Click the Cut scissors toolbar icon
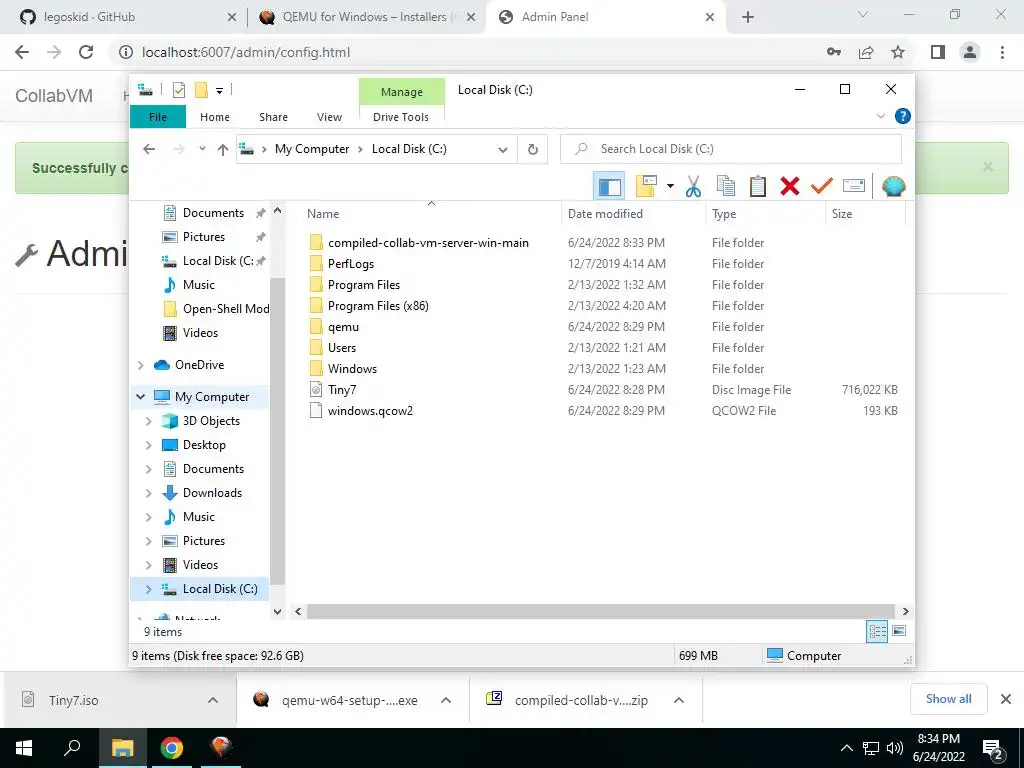Image resolution: width=1024 pixels, height=768 pixels. [x=694, y=186]
